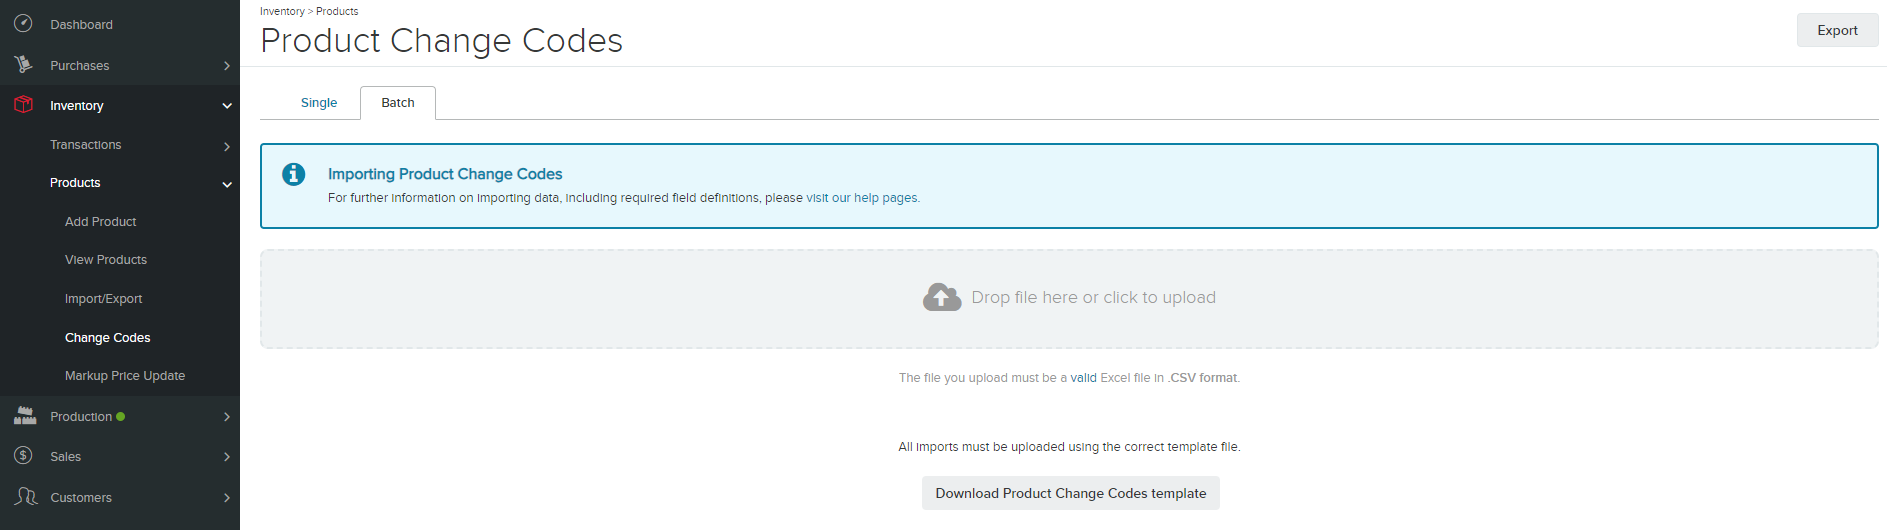Go to Markup Price Update
The width and height of the screenshot is (1887, 530).
point(125,376)
